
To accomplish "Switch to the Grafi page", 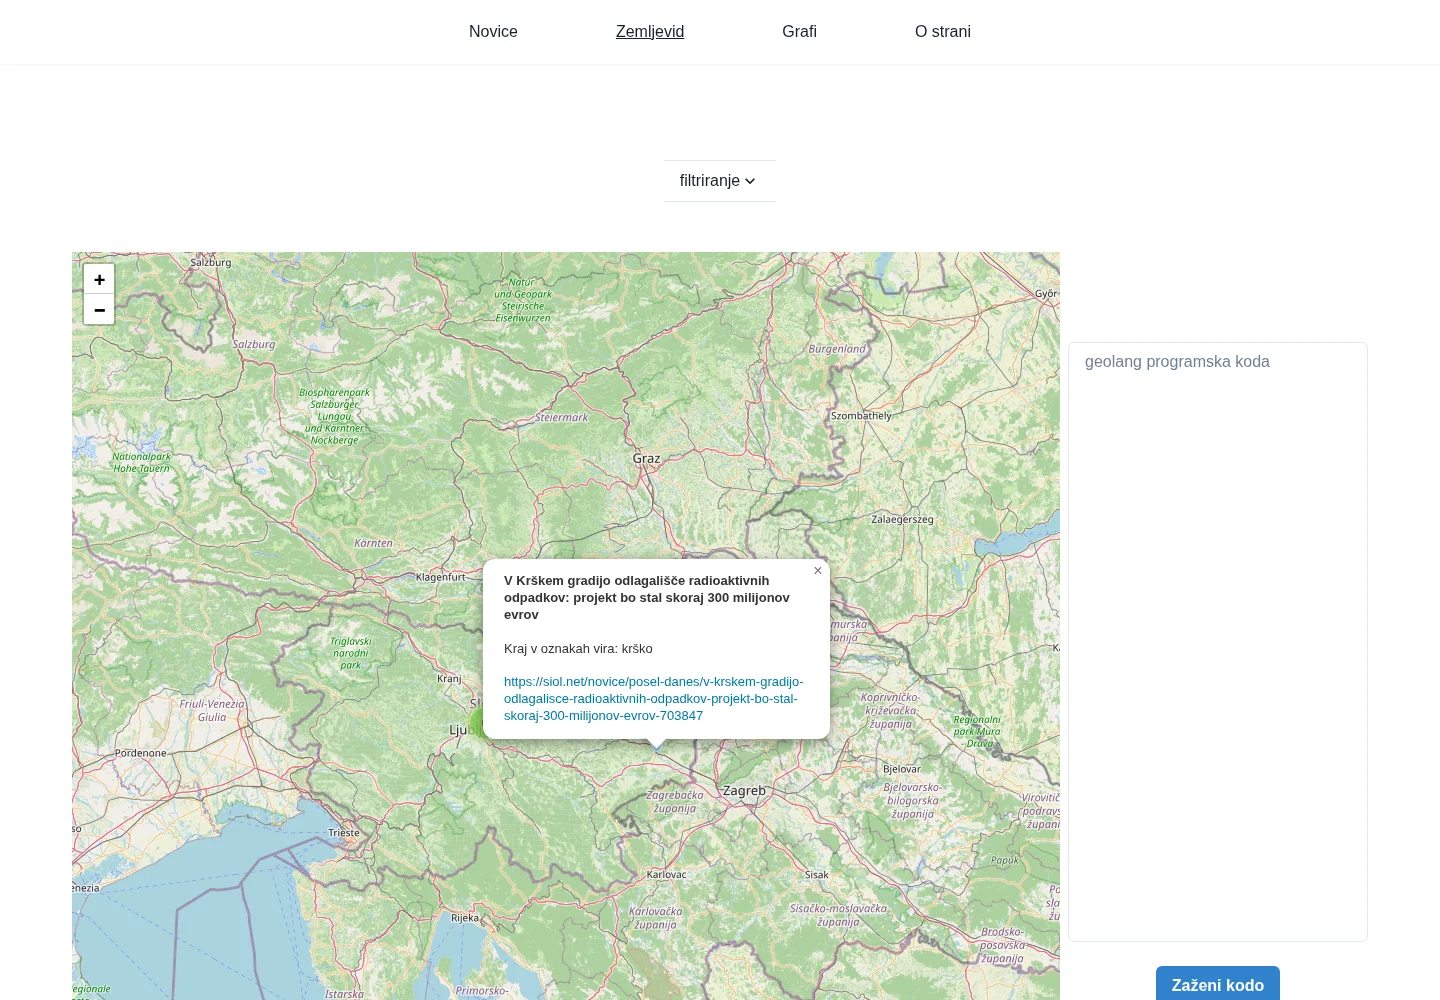I will 799,32.
